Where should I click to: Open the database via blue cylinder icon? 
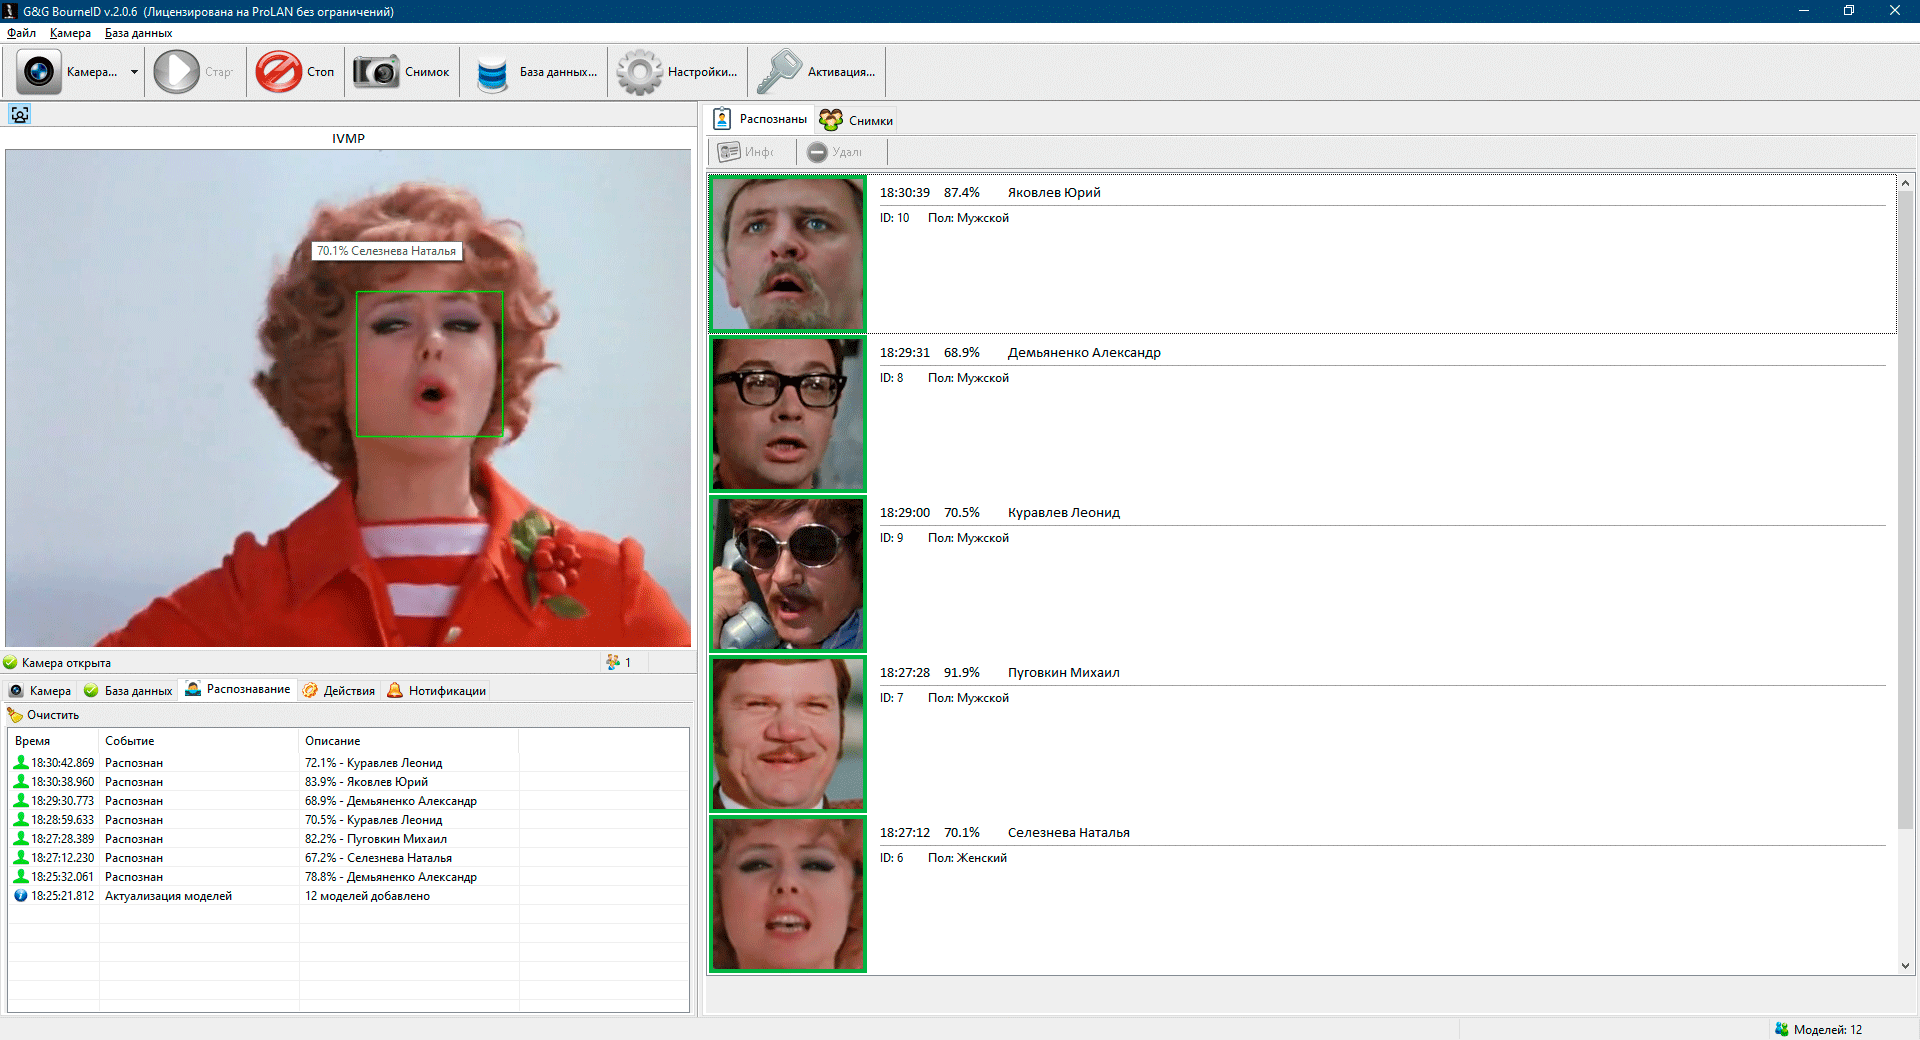[x=492, y=72]
